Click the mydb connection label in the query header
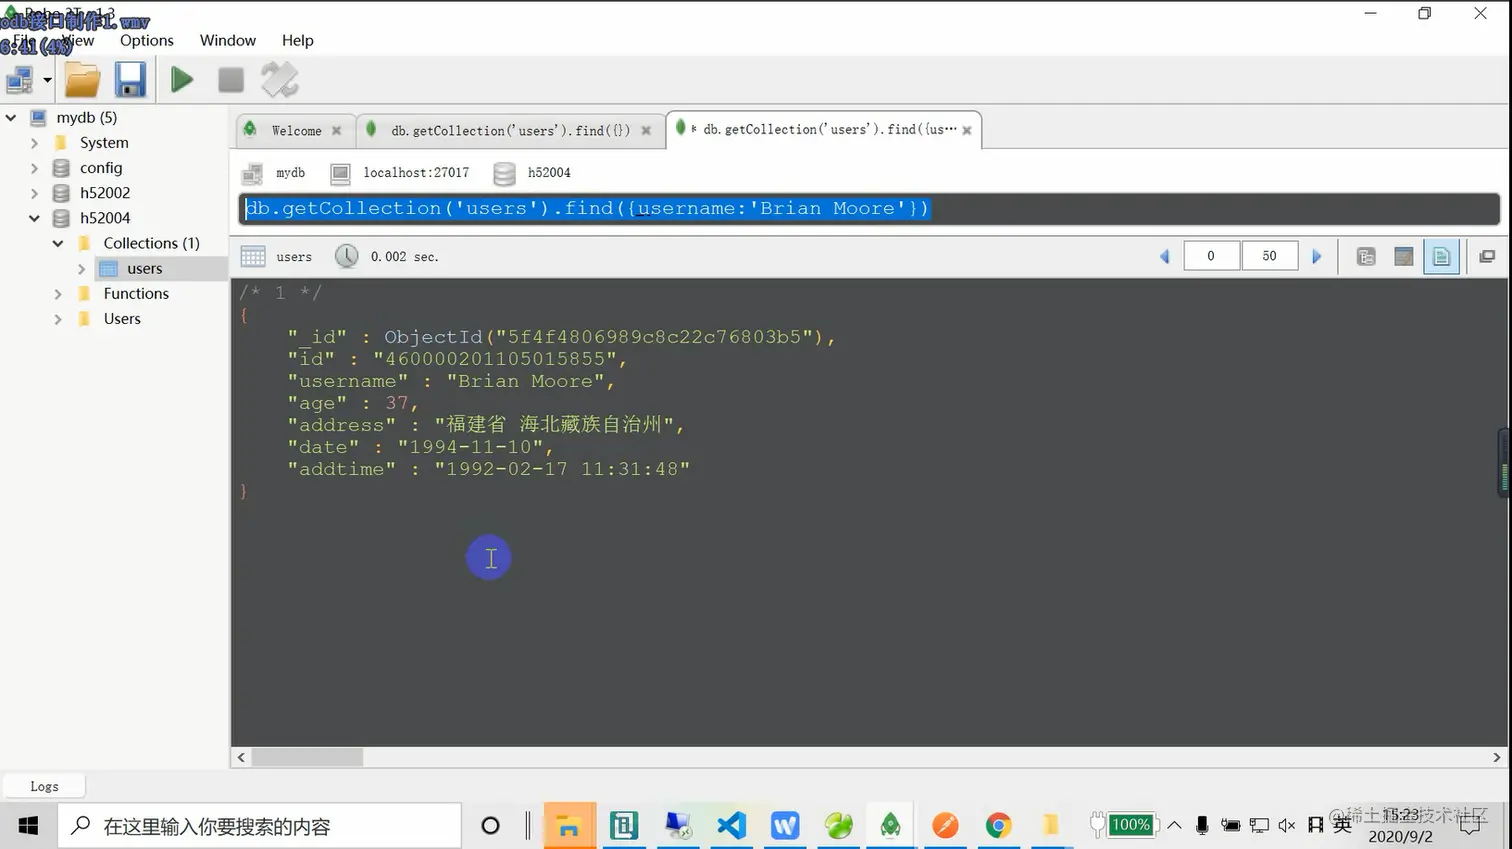 [290, 173]
